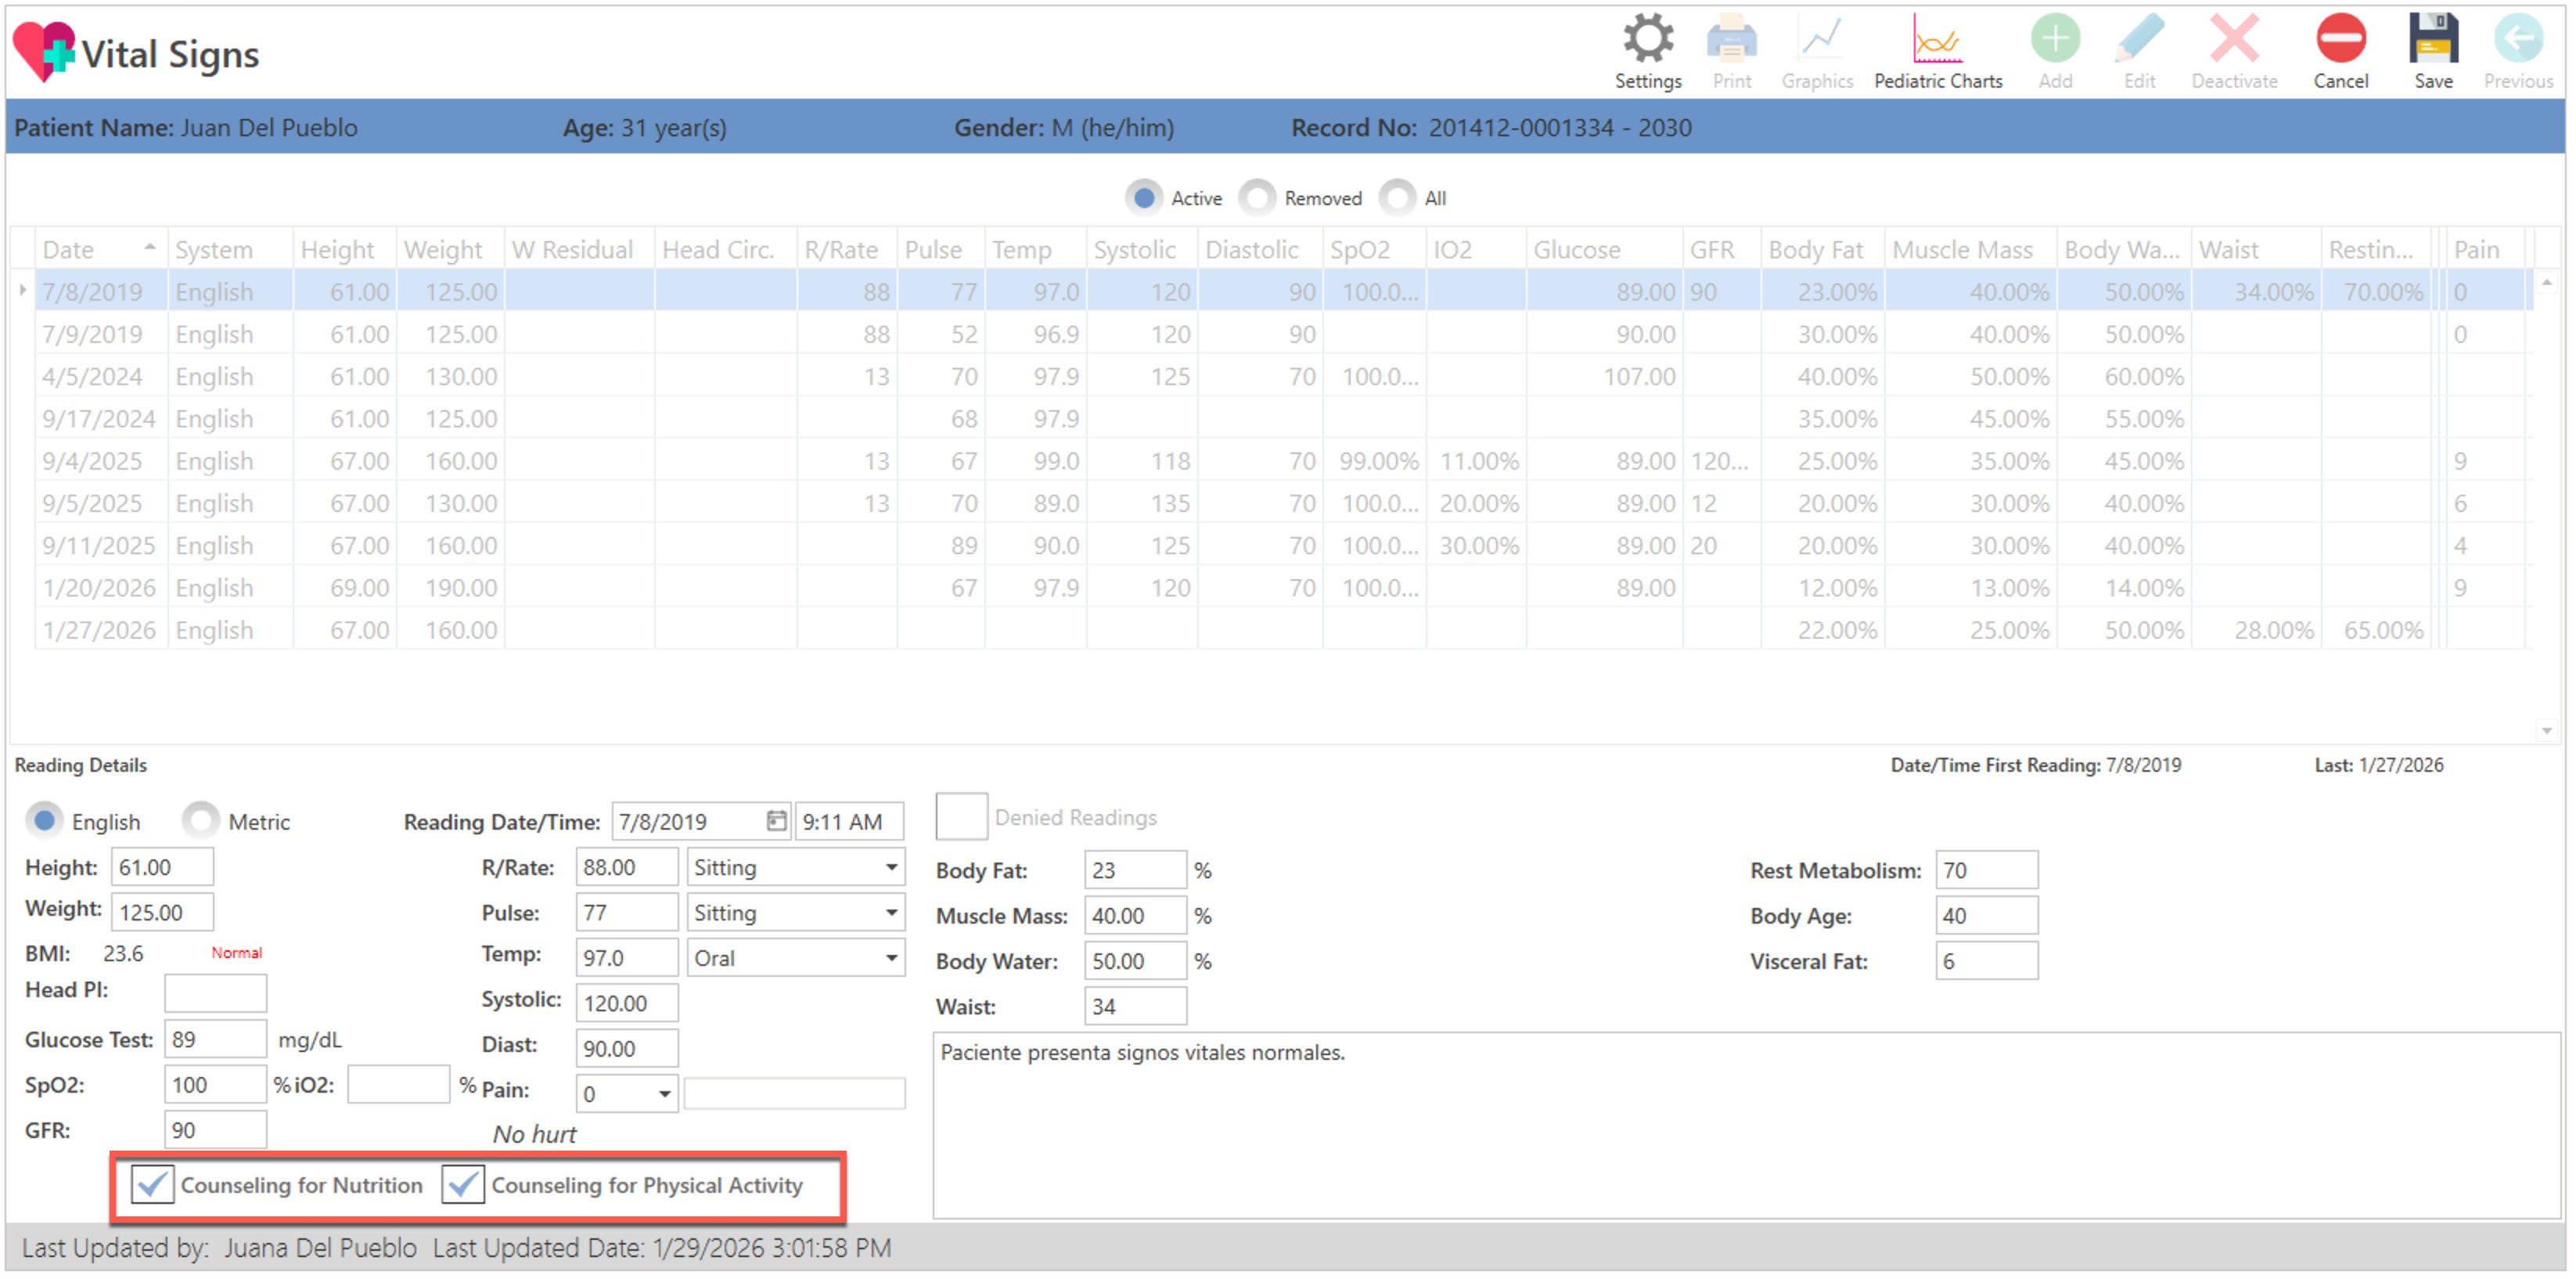The width and height of the screenshot is (2576, 1279).
Task: Open the Pain level dropdown
Action: coord(664,1094)
